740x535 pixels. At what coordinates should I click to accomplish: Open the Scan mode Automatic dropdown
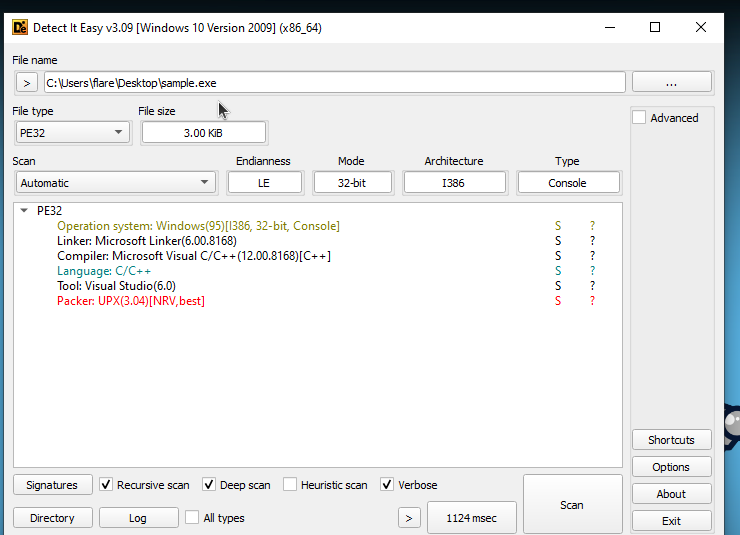tap(116, 183)
